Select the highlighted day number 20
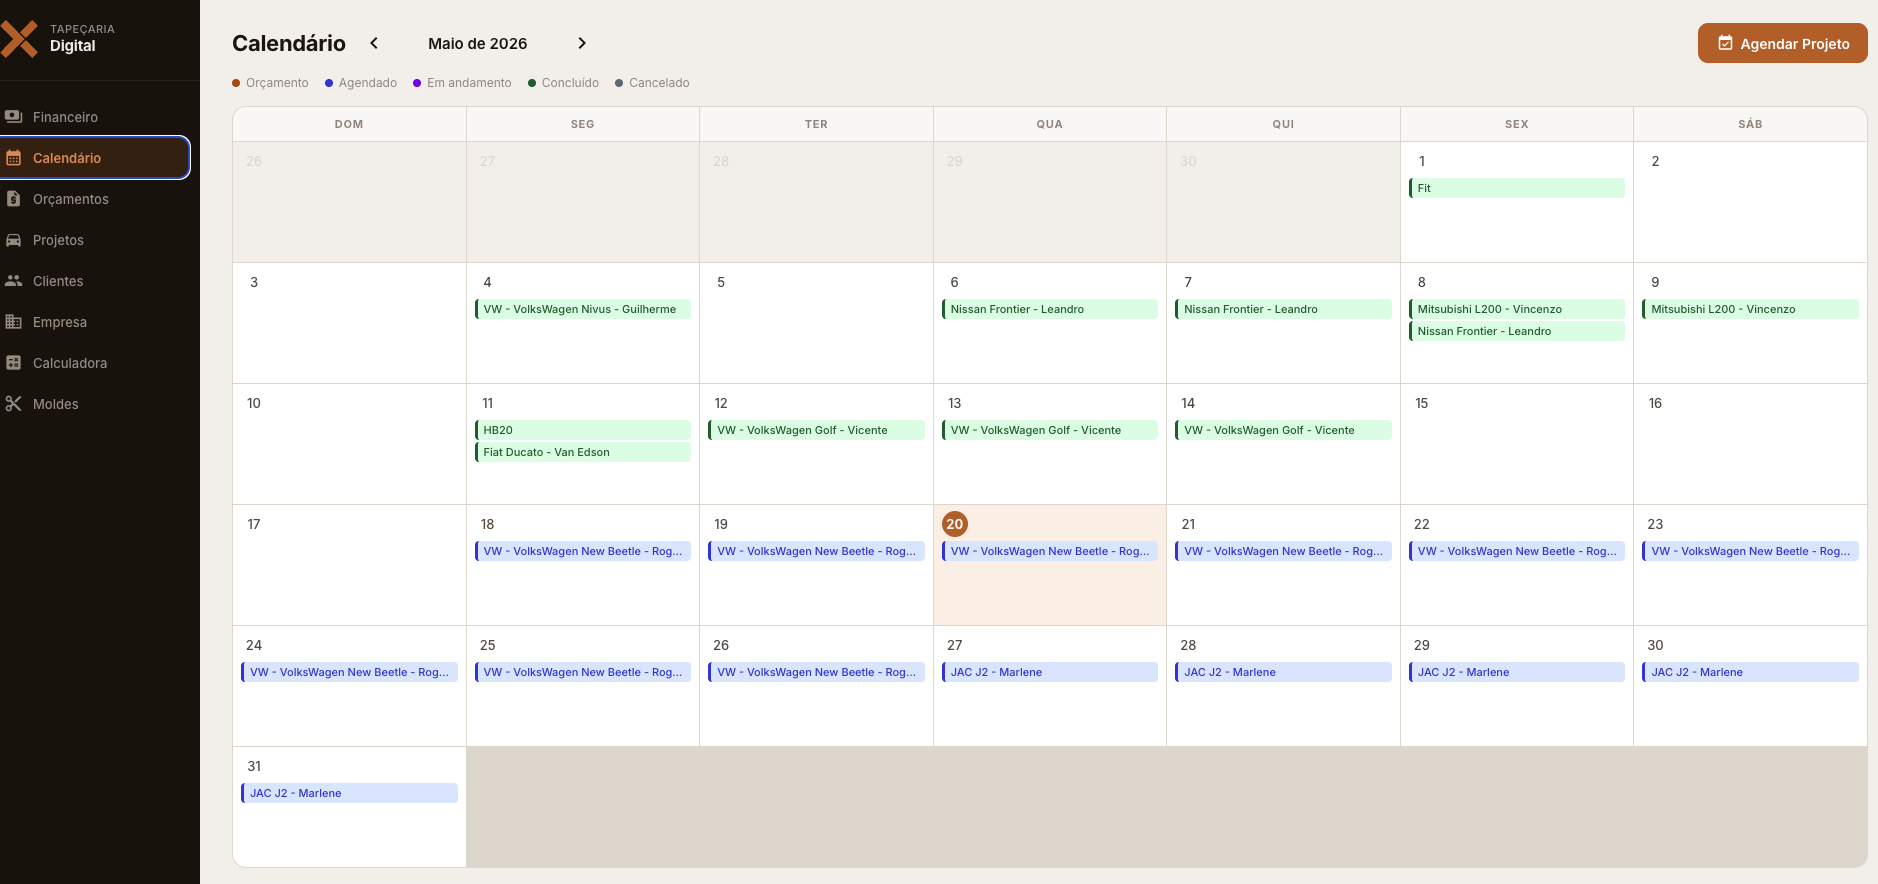The image size is (1878, 884). point(955,524)
